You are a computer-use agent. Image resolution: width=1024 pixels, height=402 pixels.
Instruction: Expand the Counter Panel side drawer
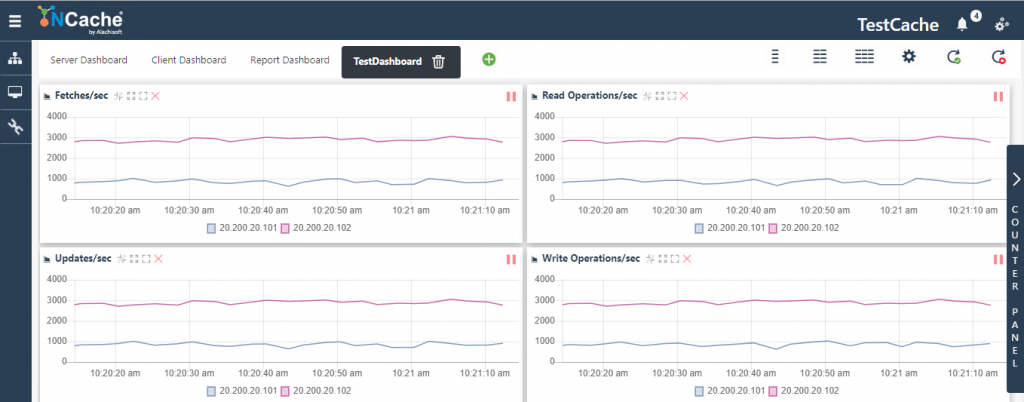click(1015, 179)
